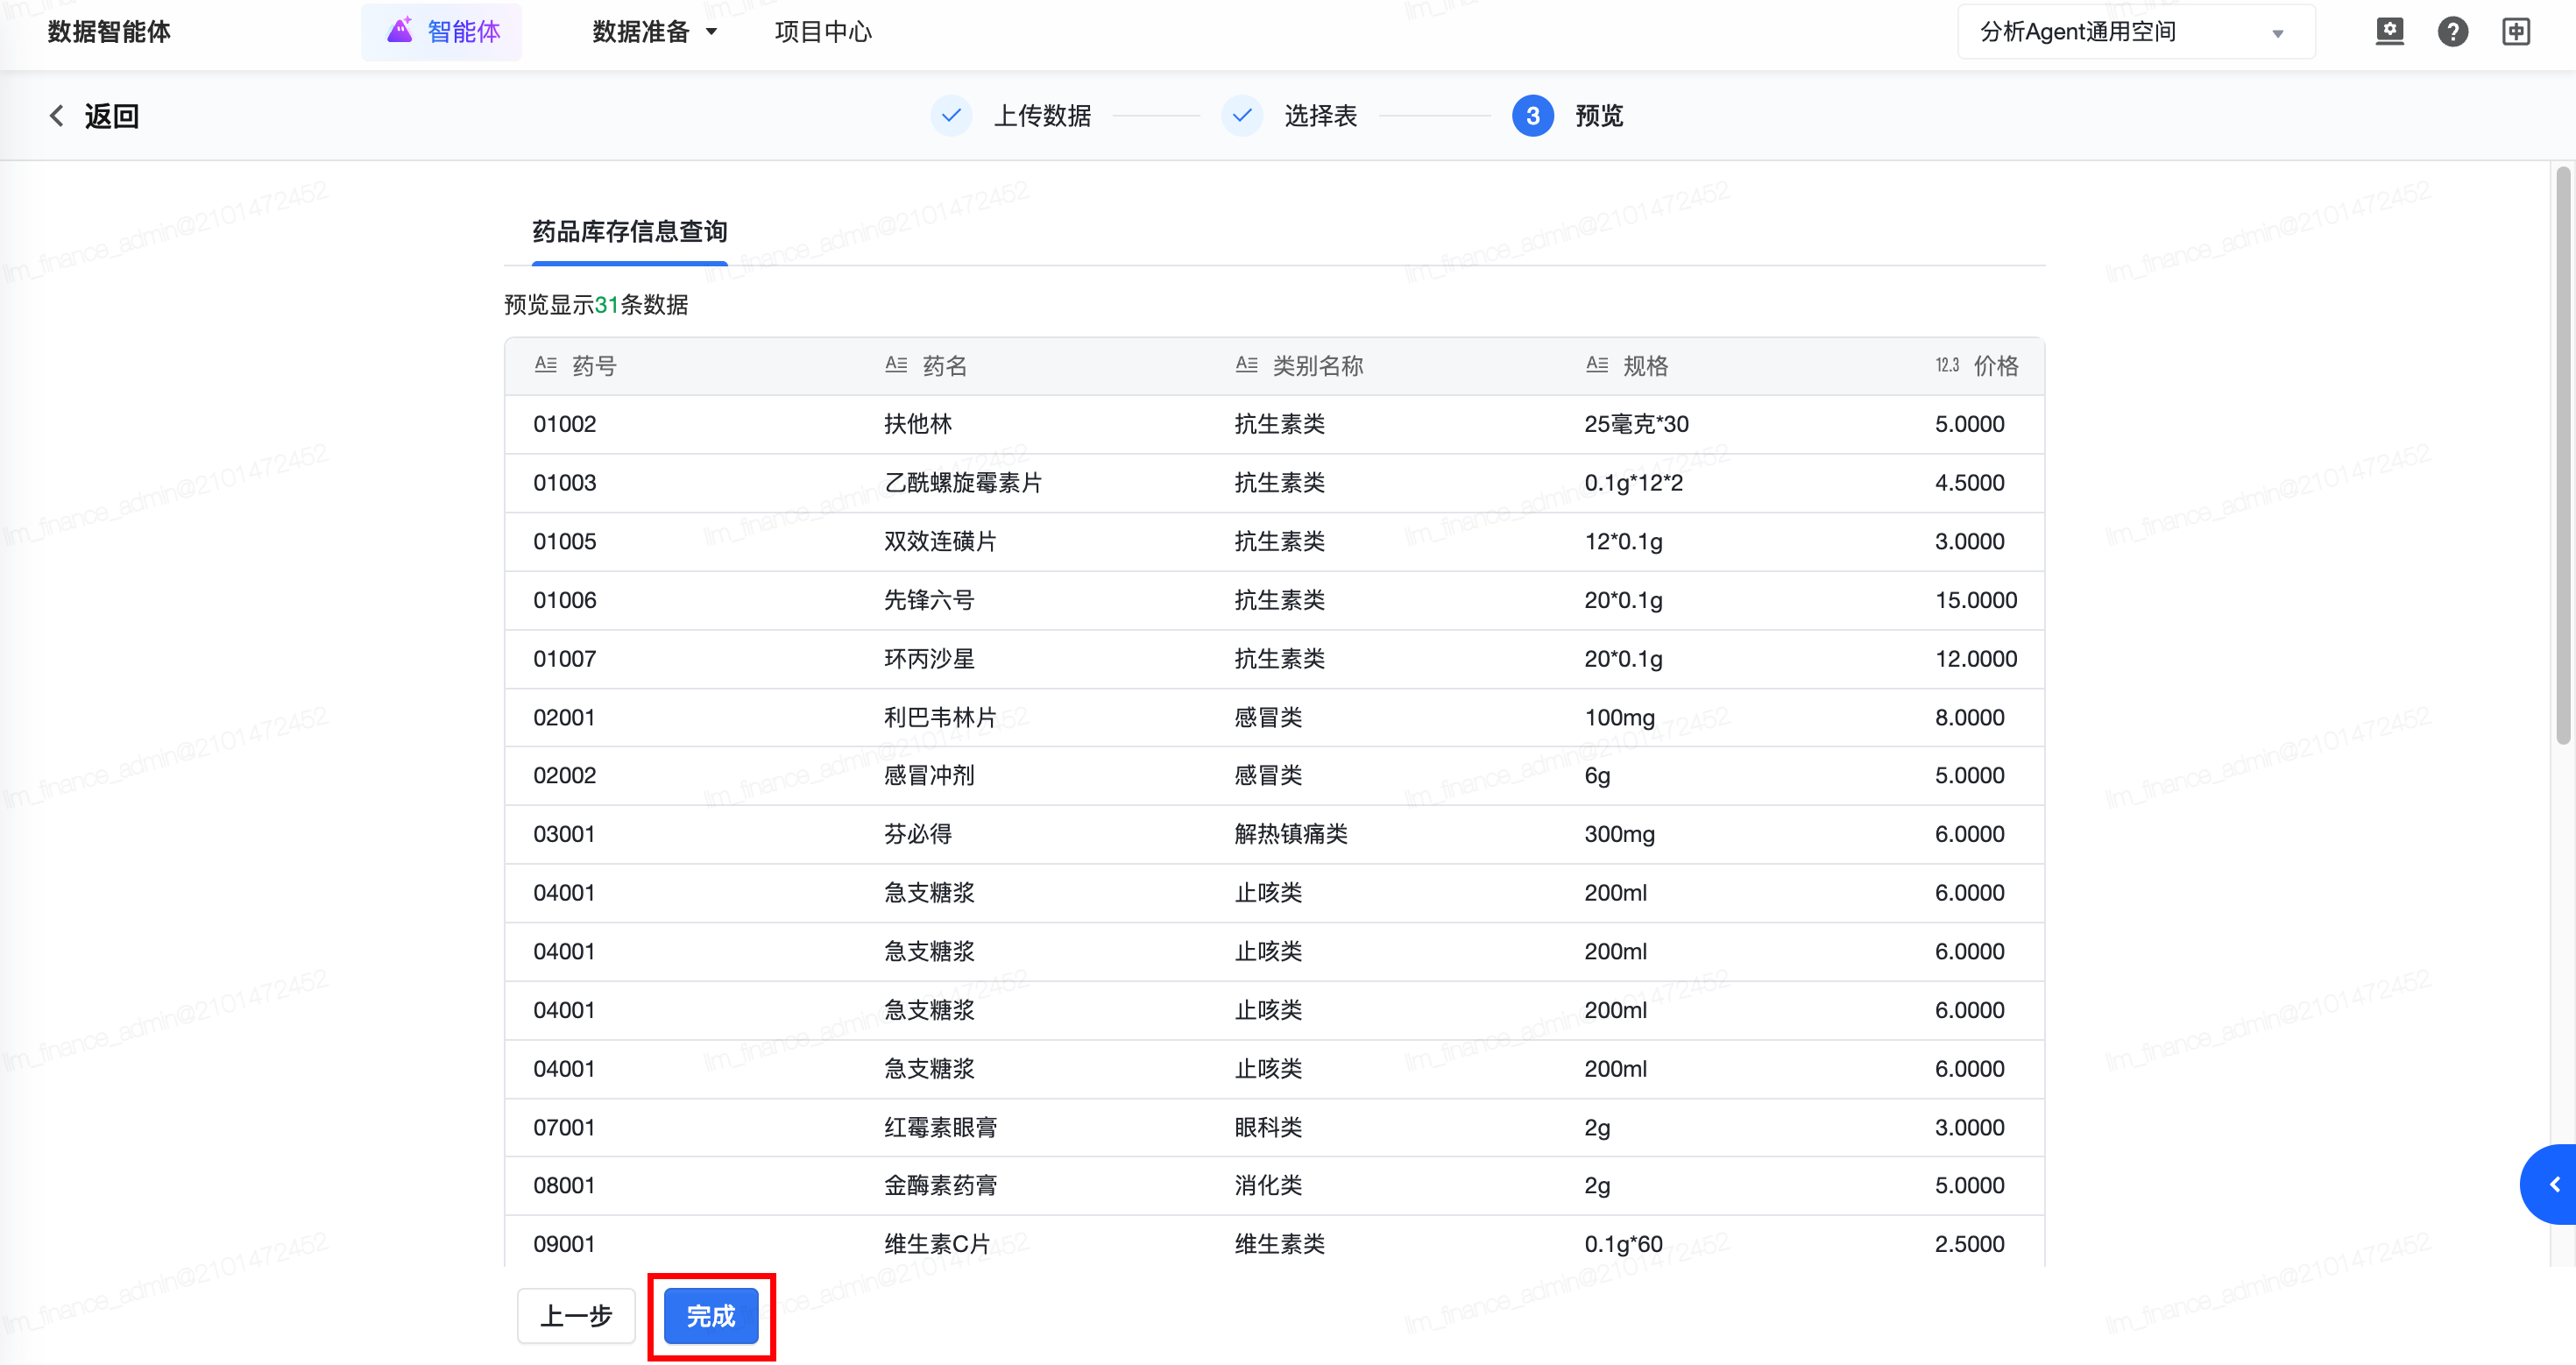2576x1365 pixels.
Task: Open the help question mark icon
Action: coord(2452,32)
